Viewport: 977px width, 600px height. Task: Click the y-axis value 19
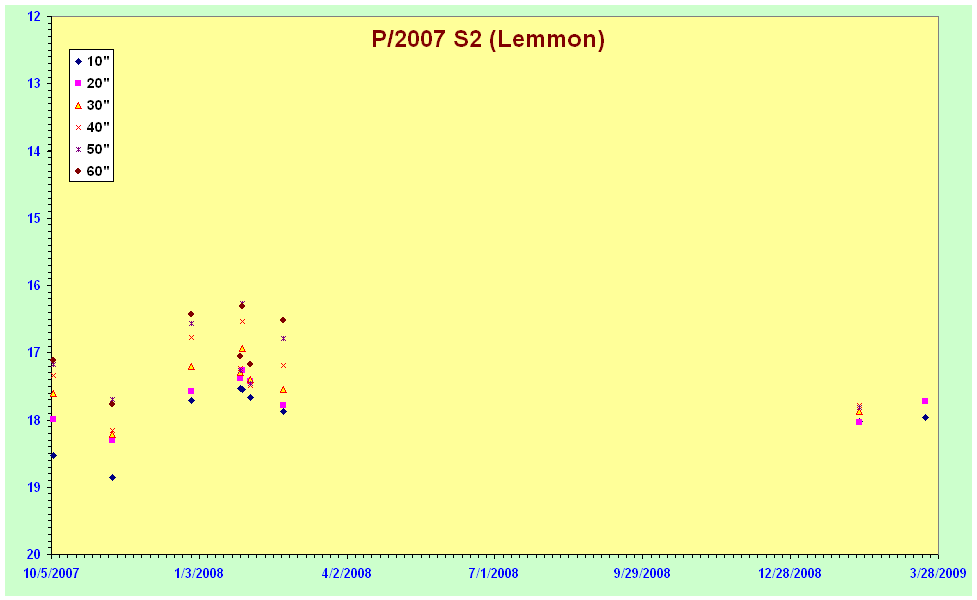pos(34,487)
